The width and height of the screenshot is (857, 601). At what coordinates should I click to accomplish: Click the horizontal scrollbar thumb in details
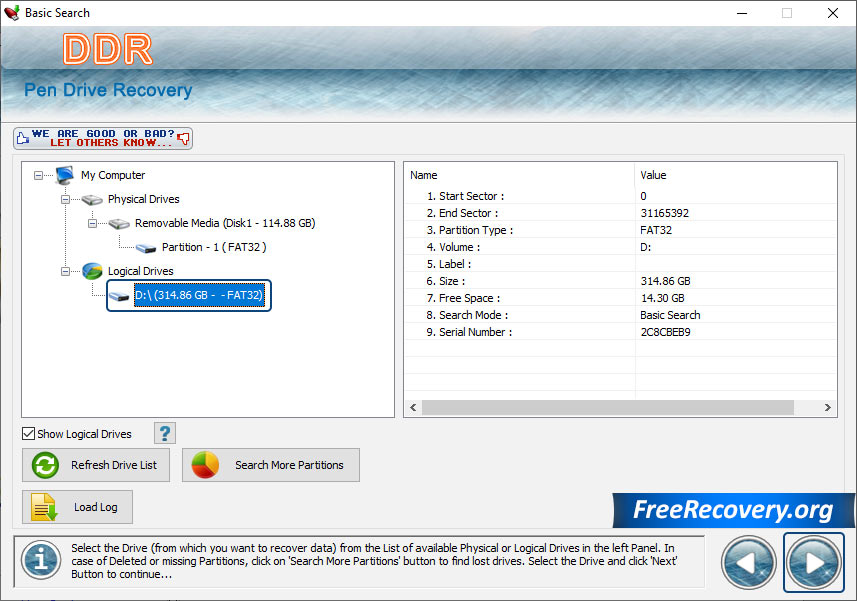(607, 408)
